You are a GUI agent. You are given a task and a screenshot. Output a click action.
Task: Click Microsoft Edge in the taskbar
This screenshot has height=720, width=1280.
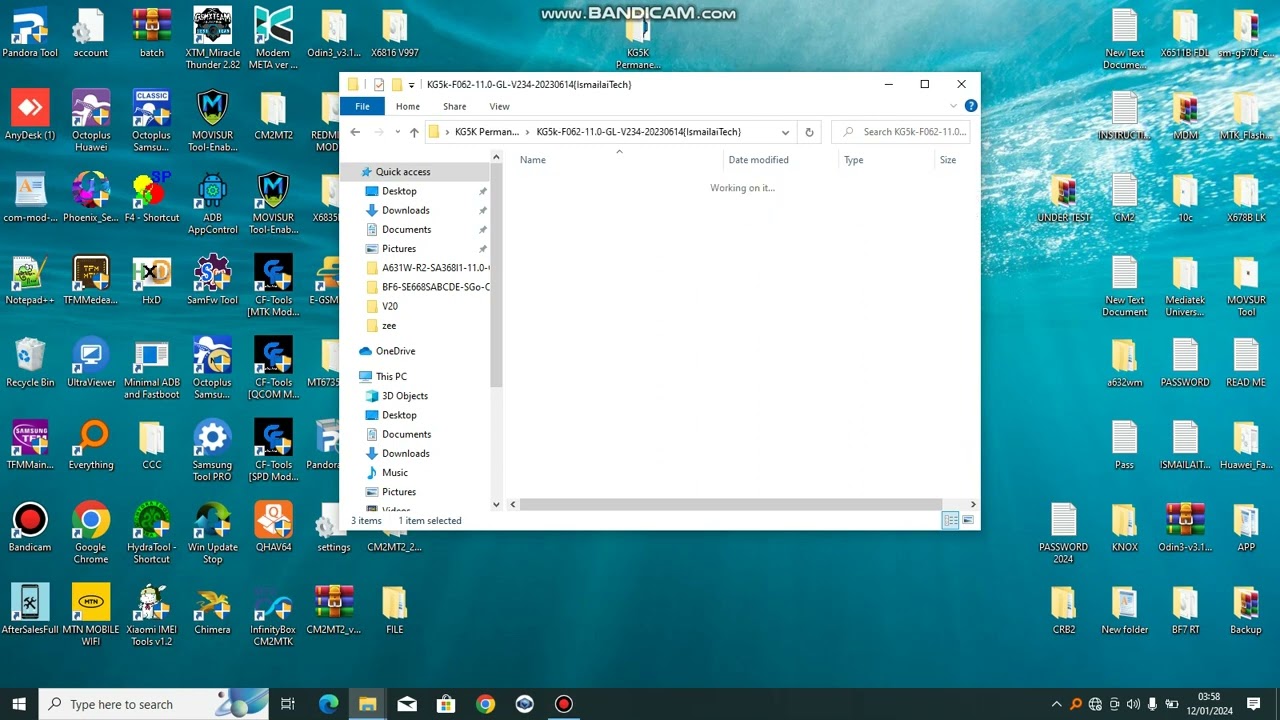click(x=328, y=704)
